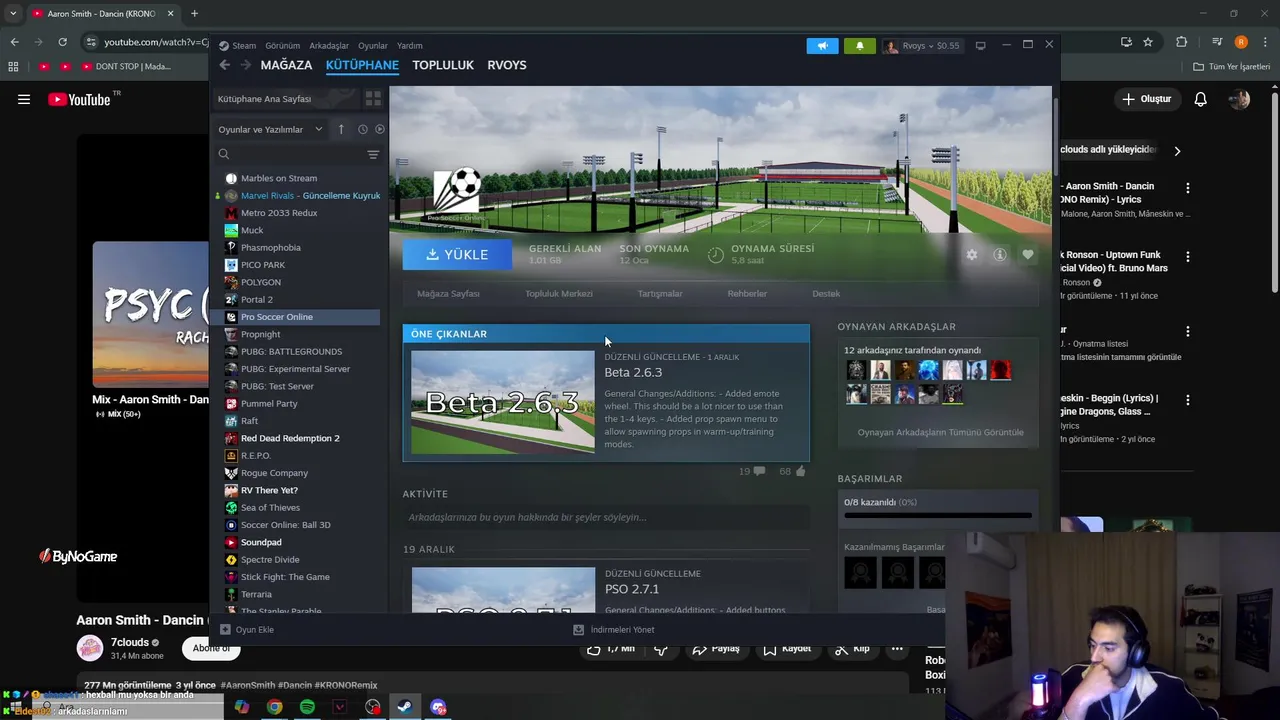Open options for Aaron Smith Dancin Lyrics video

1187,188
